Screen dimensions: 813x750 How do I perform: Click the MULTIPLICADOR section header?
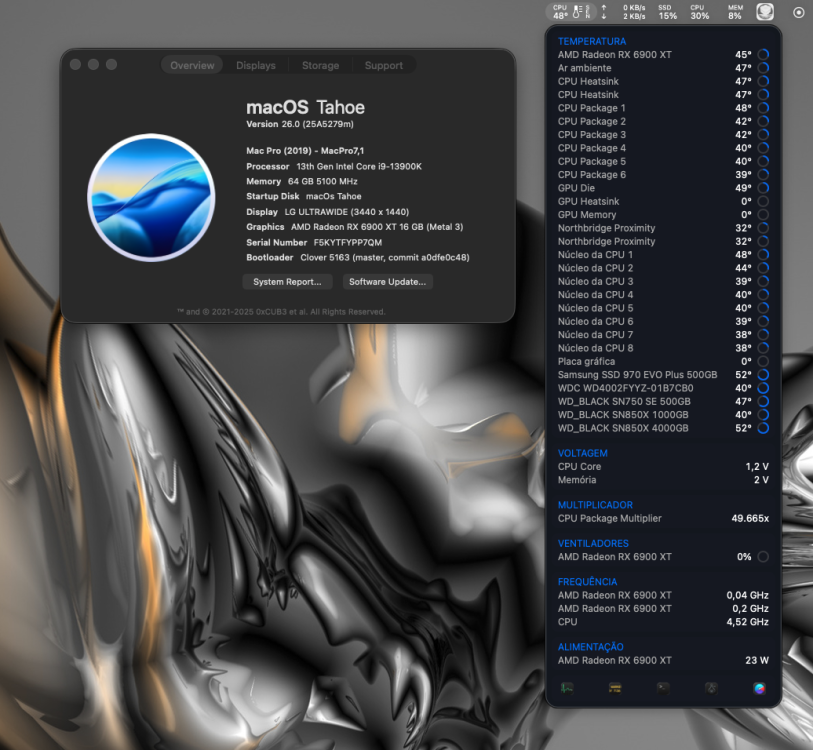(595, 505)
